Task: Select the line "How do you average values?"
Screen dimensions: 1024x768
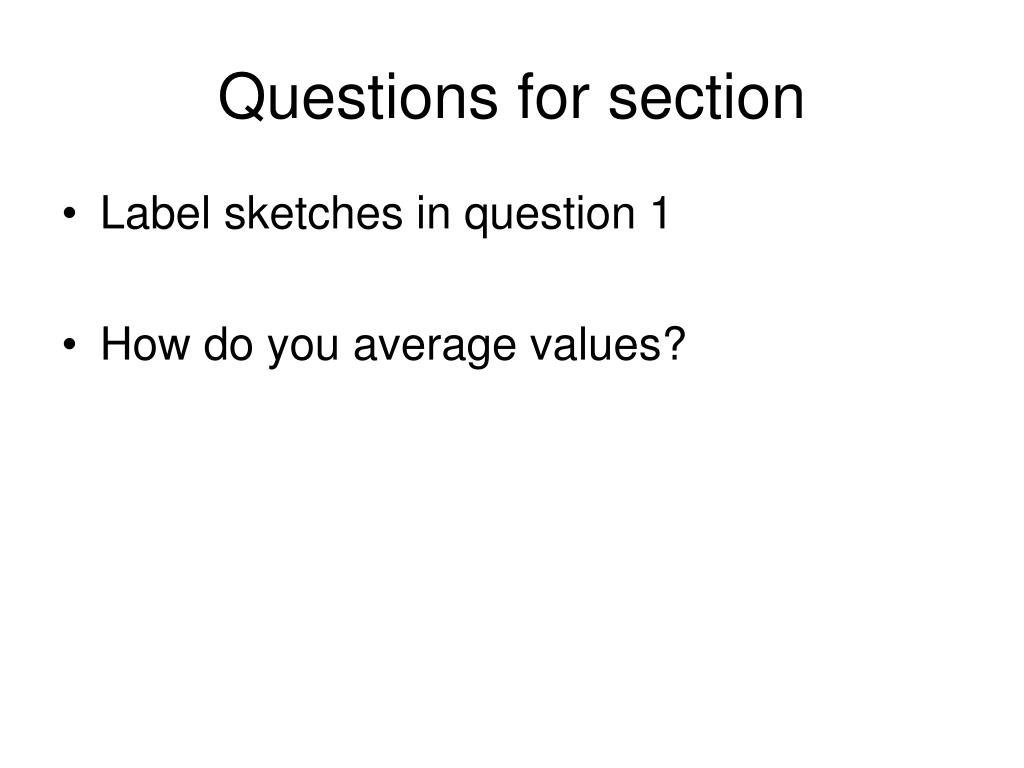Action: coord(393,346)
